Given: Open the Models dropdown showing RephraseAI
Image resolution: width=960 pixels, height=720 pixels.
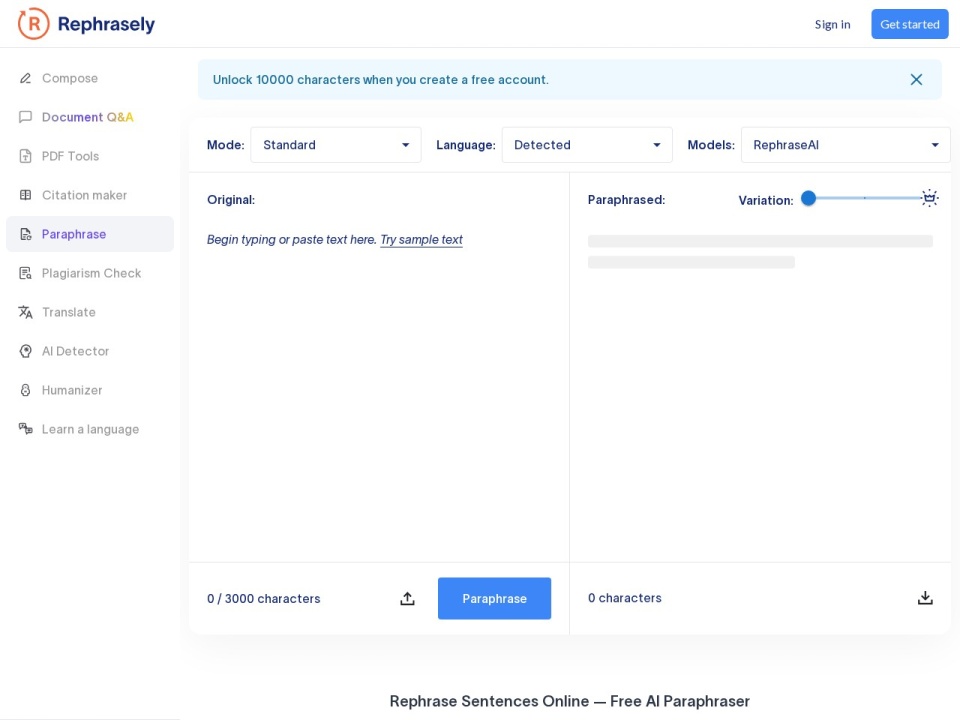Looking at the screenshot, I should [845, 145].
